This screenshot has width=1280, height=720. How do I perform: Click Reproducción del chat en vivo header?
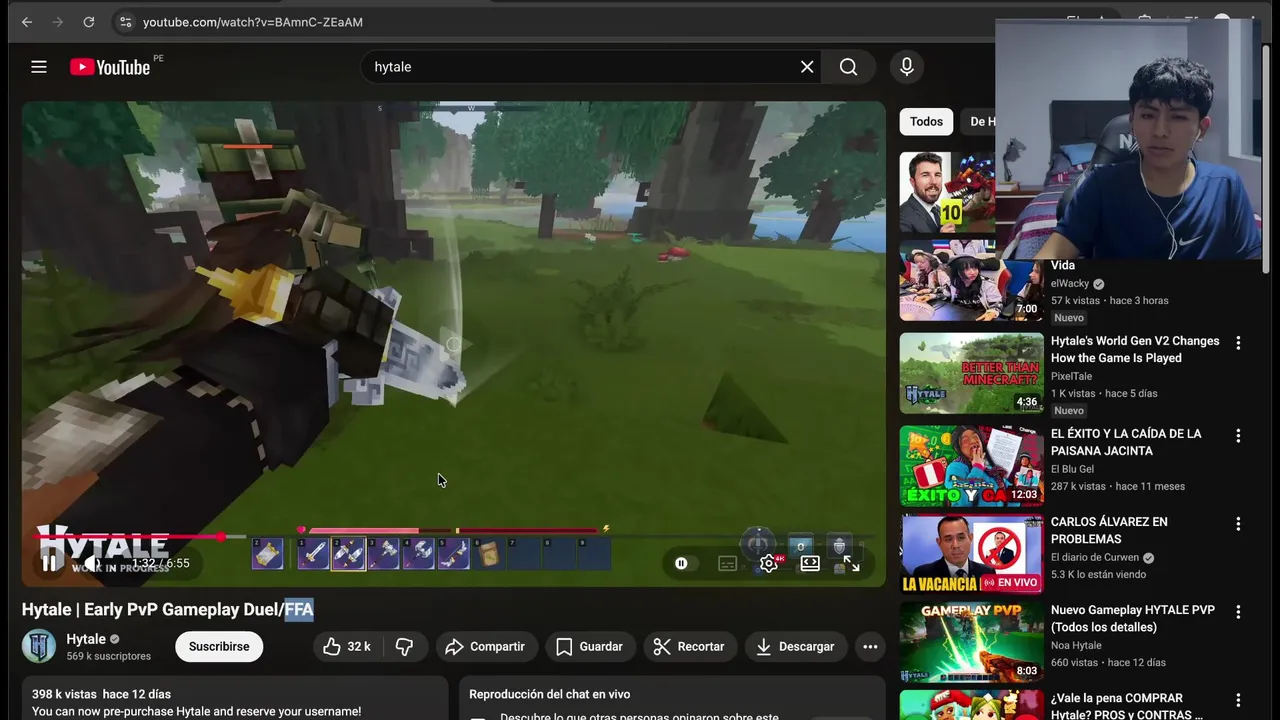click(x=550, y=694)
